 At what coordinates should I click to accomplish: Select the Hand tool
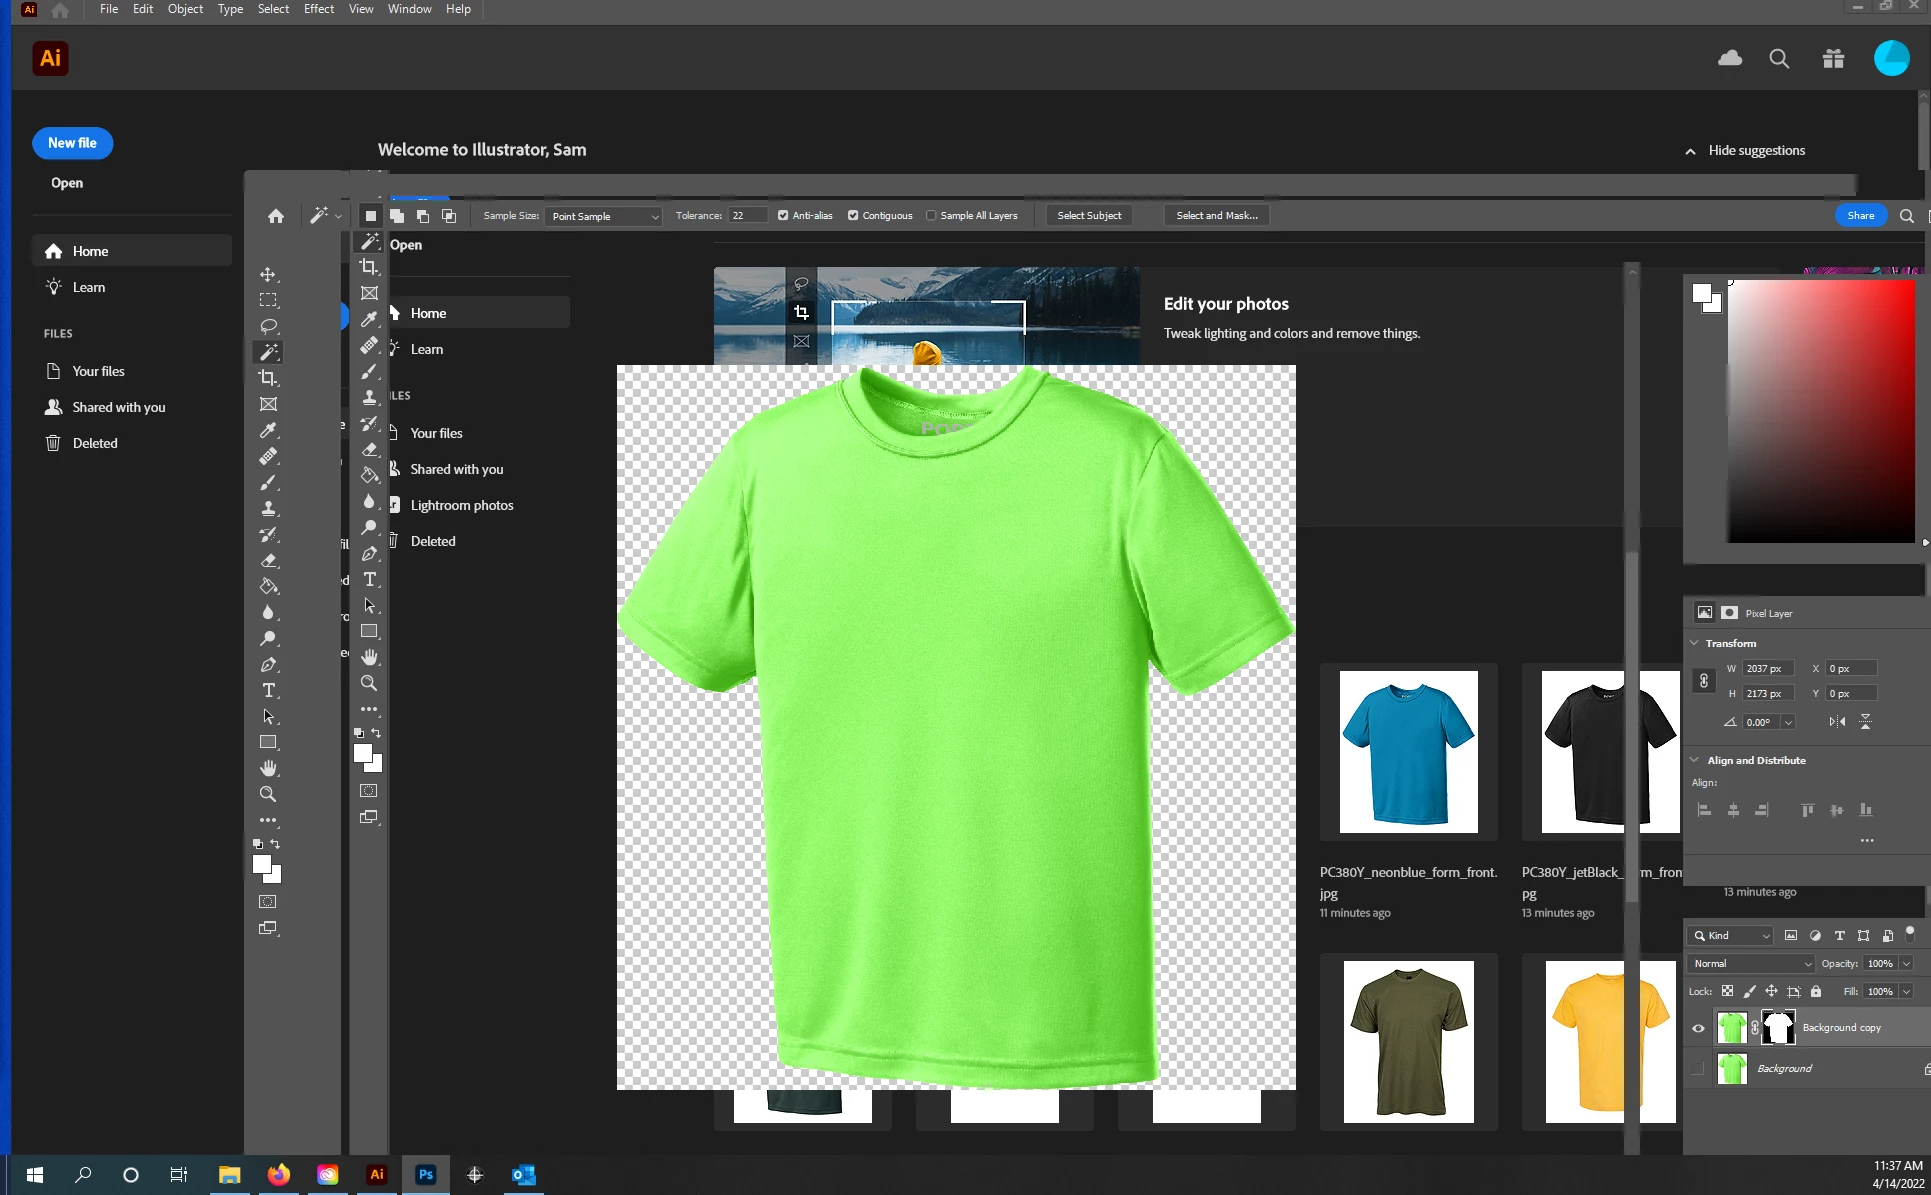click(268, 768)
